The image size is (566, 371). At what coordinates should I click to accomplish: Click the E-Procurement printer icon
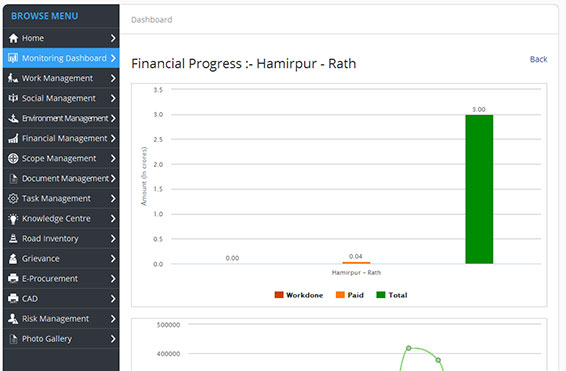(x=13, y=279)
